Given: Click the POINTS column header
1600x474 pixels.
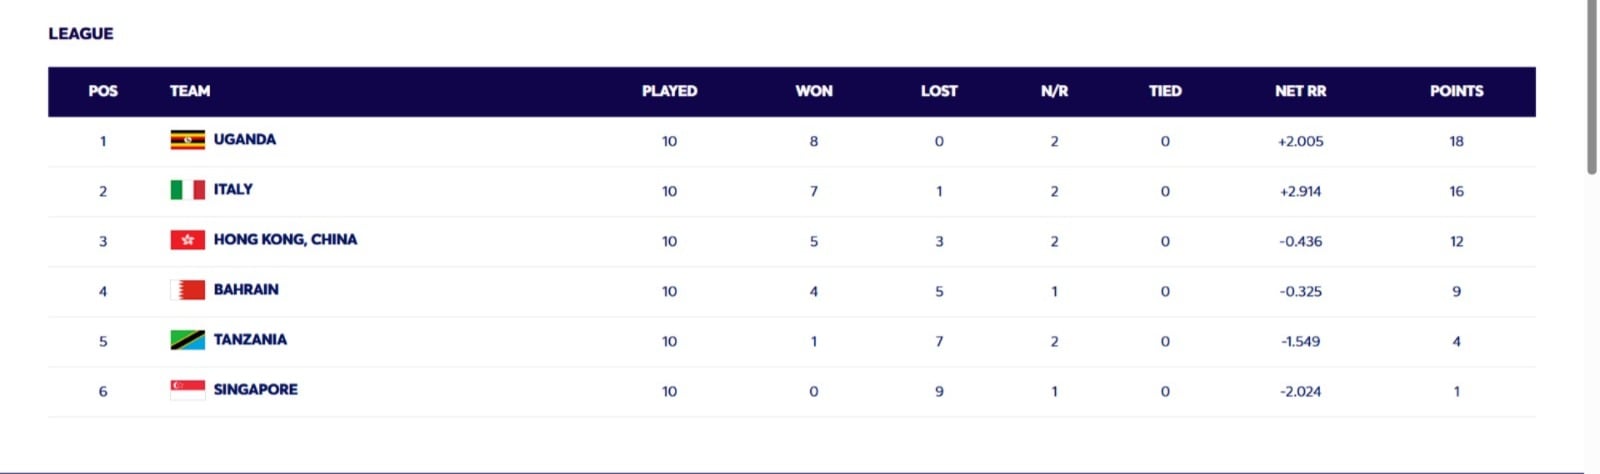Looking at the screenshot, I should (x=1456, y=91).
